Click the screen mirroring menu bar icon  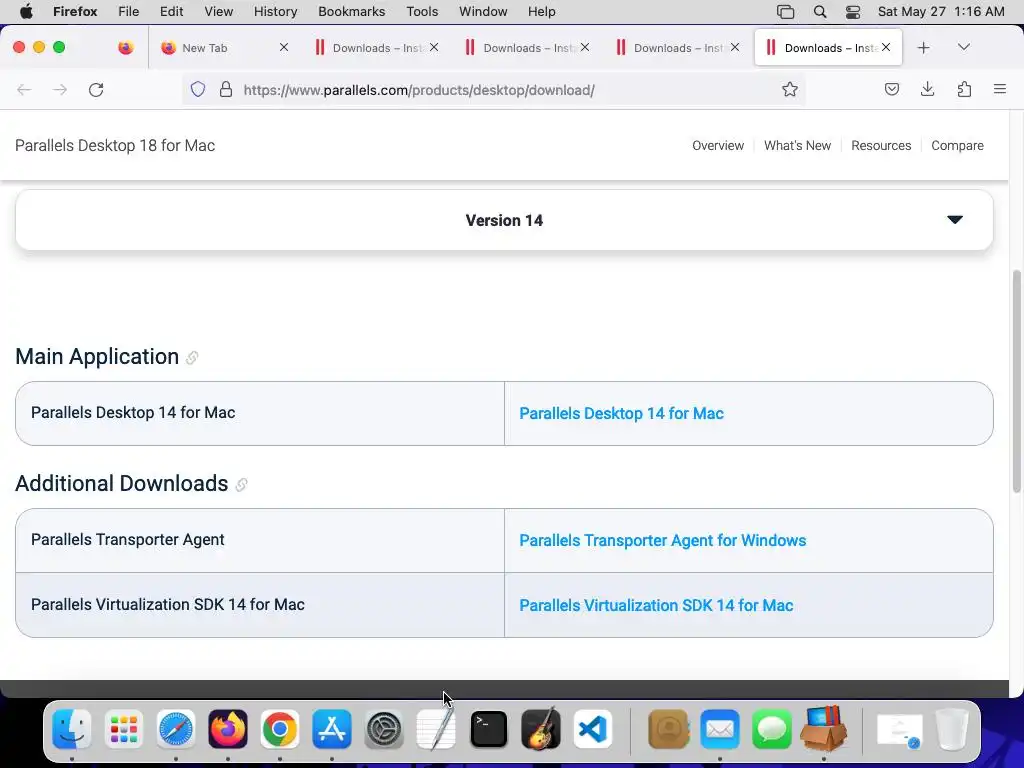pyautogui.click(x=785, y=12)
